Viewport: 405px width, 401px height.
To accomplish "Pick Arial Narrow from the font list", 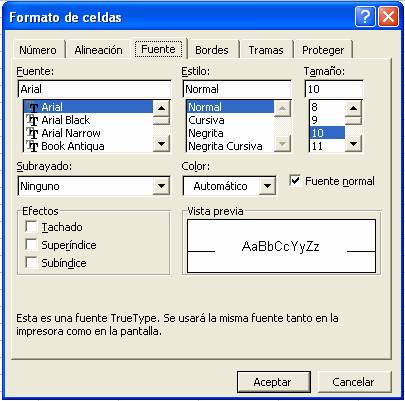I will (x=88, y=133).
